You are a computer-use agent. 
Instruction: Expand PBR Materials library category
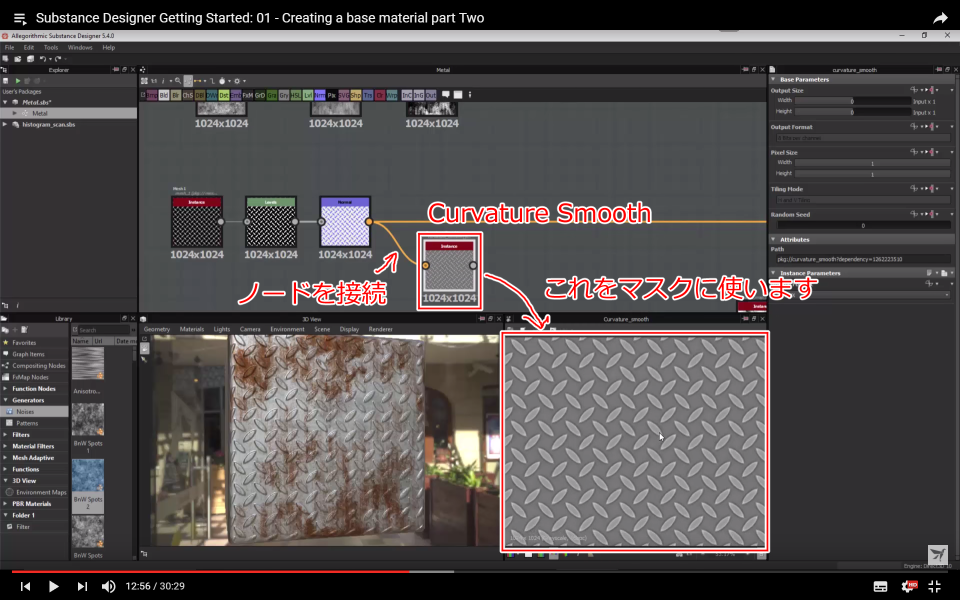(6, 504)
